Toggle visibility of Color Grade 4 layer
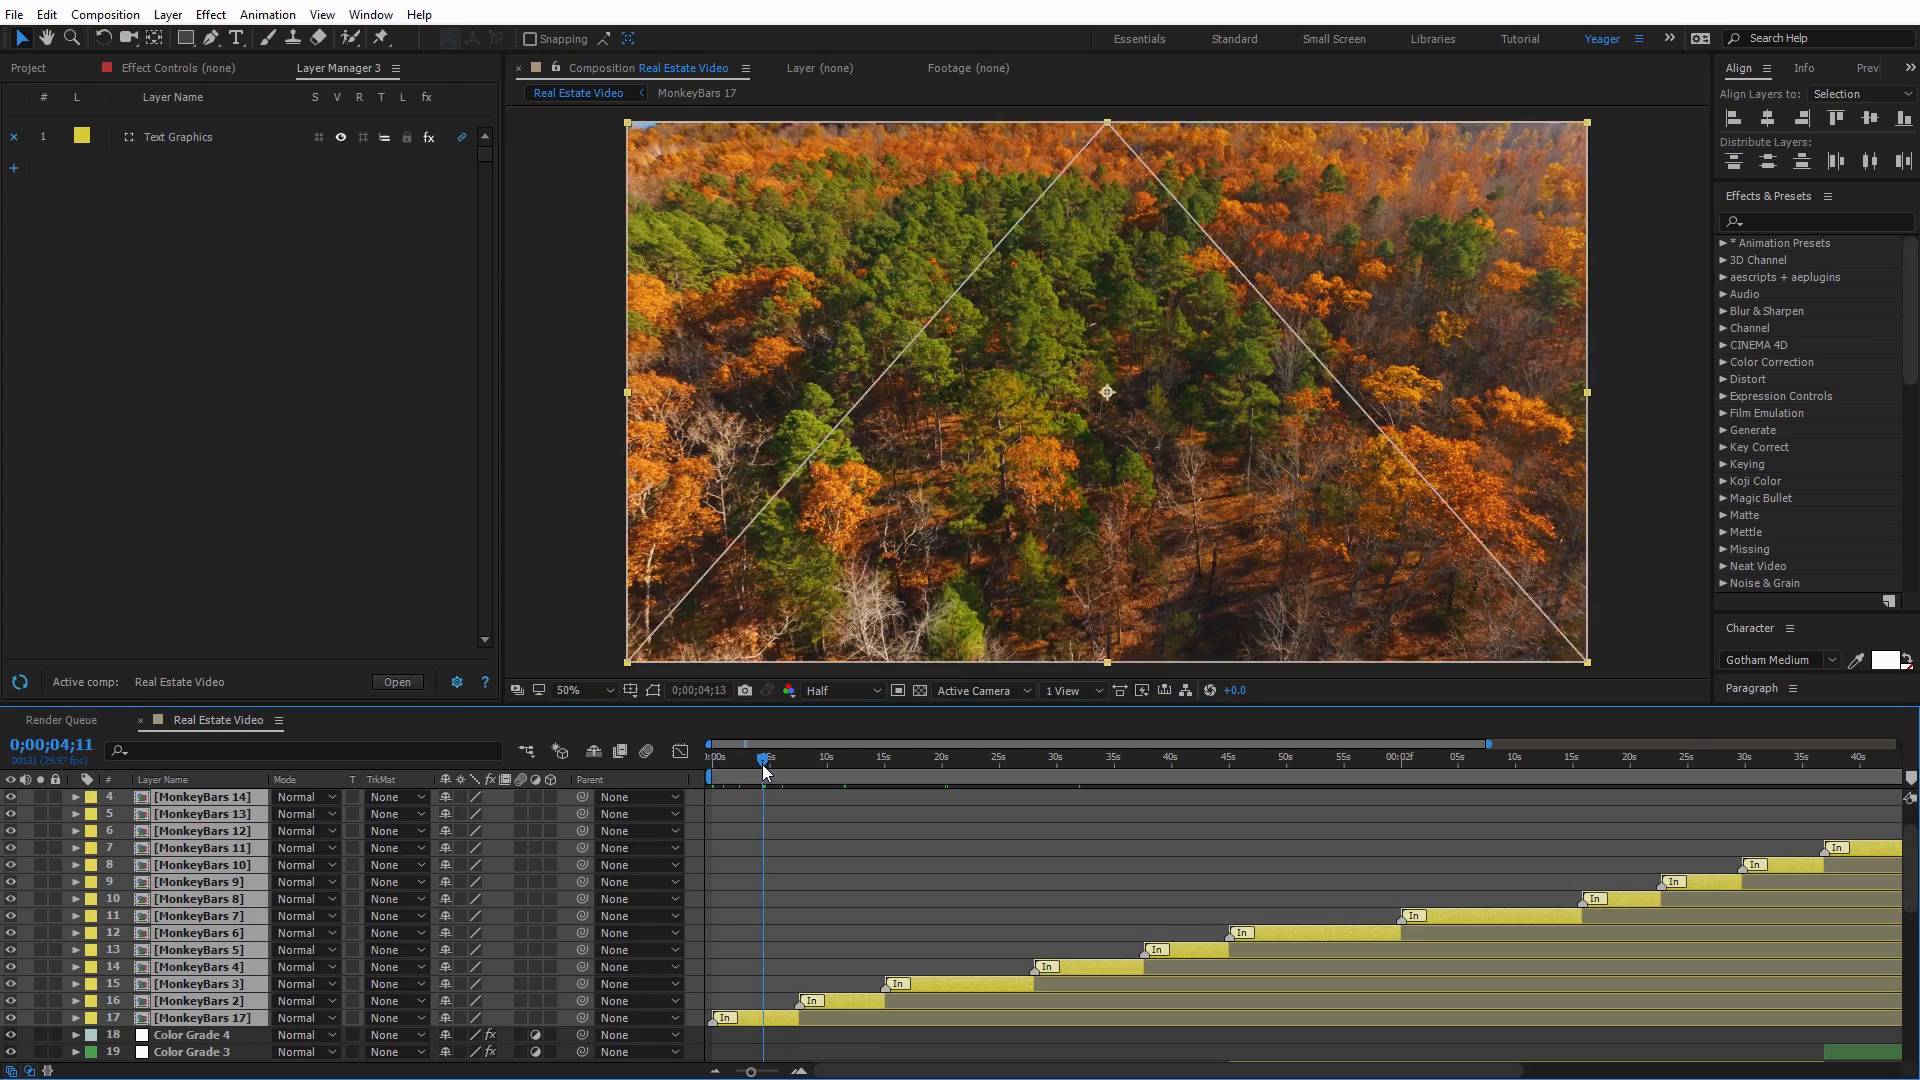 (x=11, y=1035)
